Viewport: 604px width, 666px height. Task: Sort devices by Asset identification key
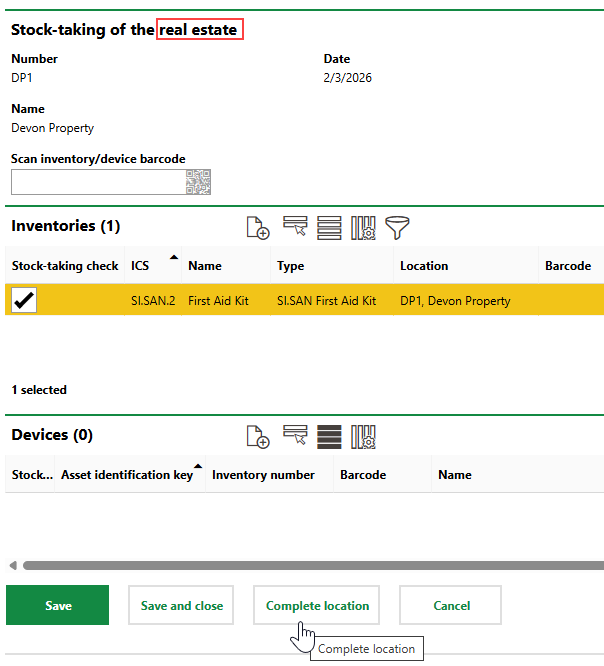point(126,475)
